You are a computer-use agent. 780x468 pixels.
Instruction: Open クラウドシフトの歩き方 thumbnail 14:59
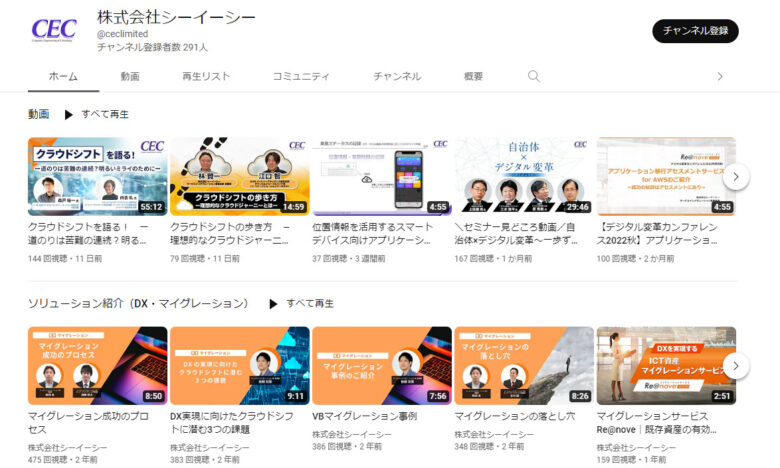pos(240,176)
